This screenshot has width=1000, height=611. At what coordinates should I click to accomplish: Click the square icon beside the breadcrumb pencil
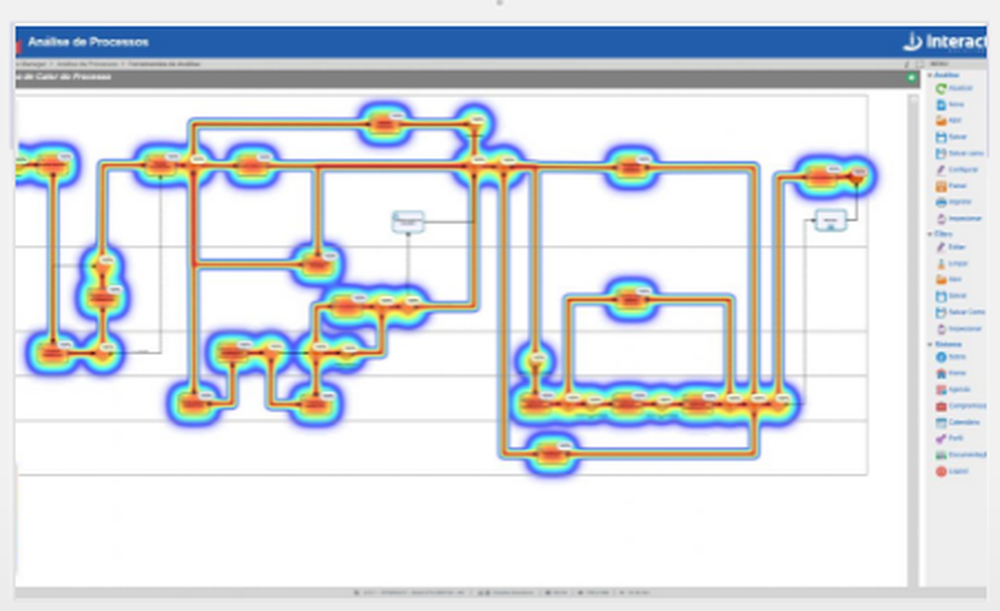(920, 64)
